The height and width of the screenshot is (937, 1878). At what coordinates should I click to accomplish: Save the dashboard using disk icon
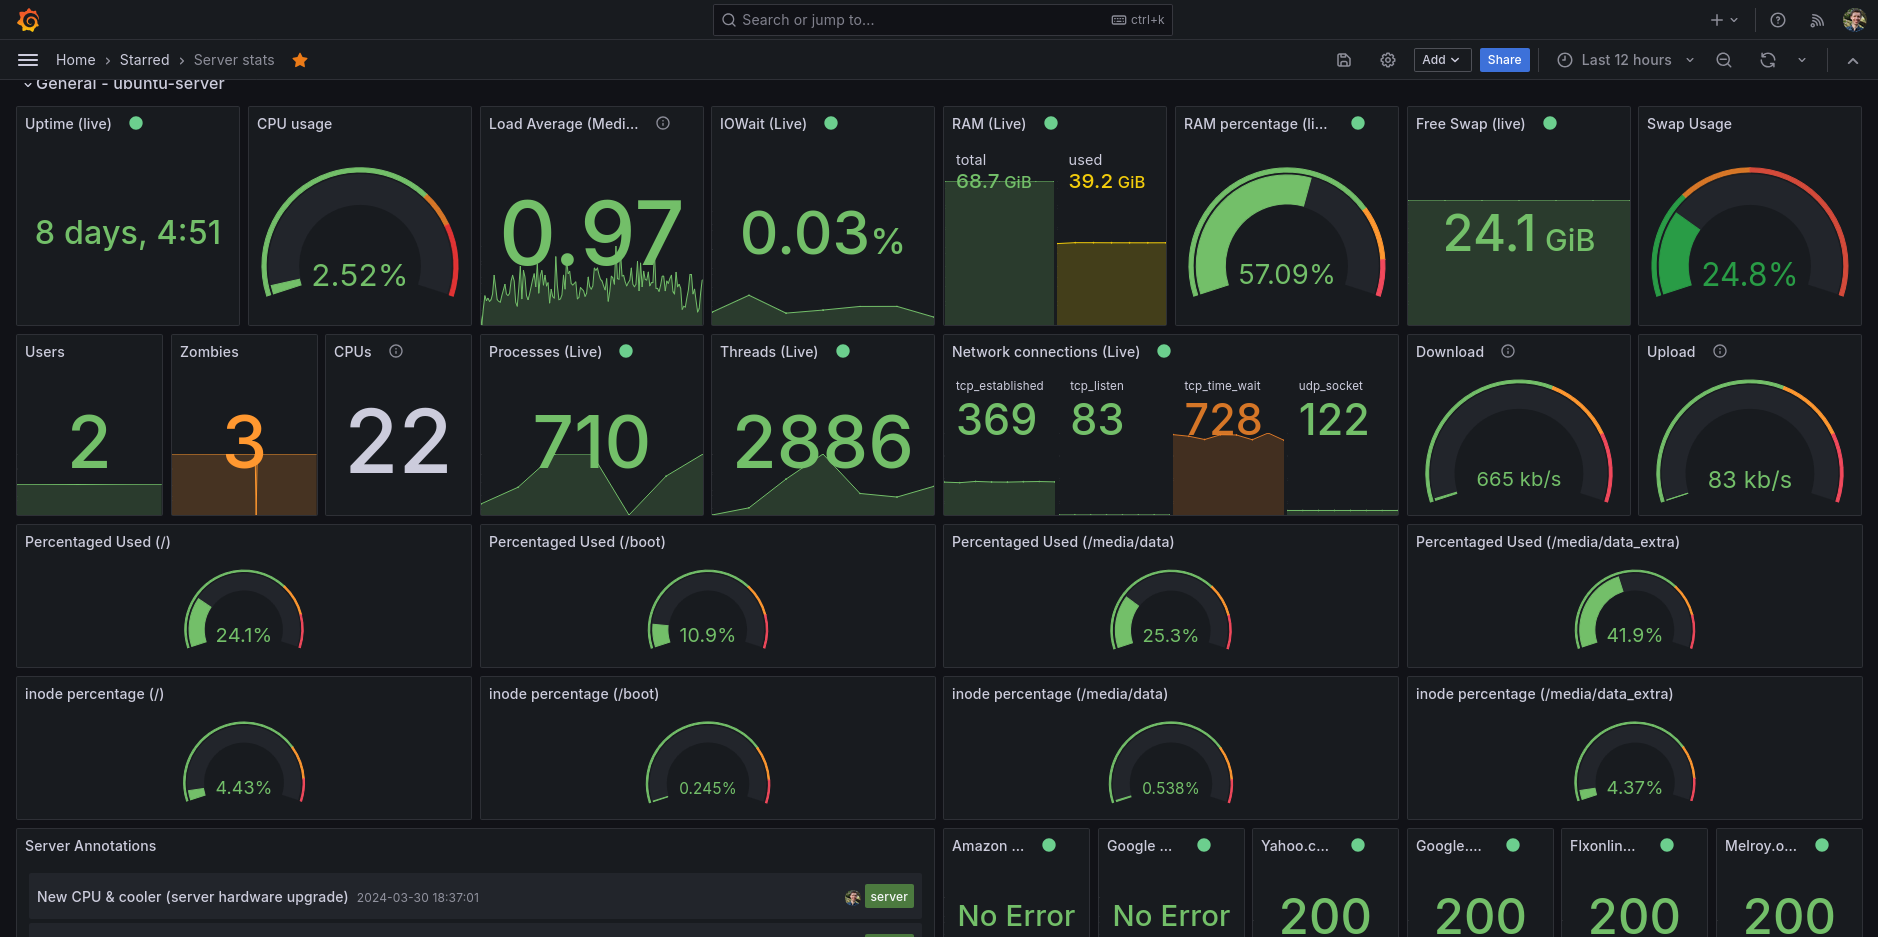[1344, 60]
